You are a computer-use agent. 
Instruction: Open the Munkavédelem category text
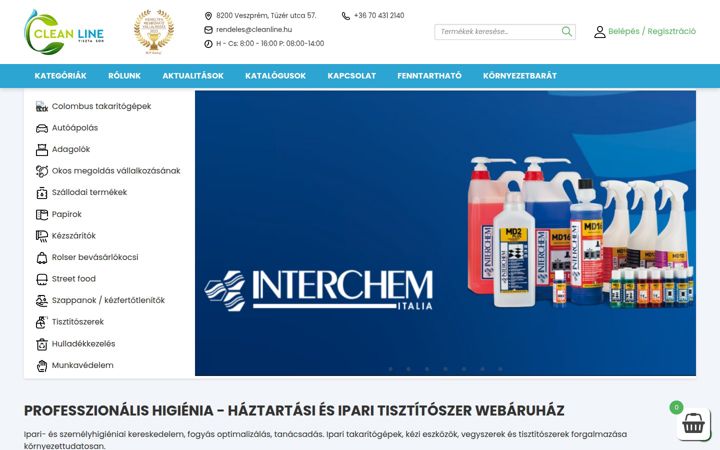[83, 365]
